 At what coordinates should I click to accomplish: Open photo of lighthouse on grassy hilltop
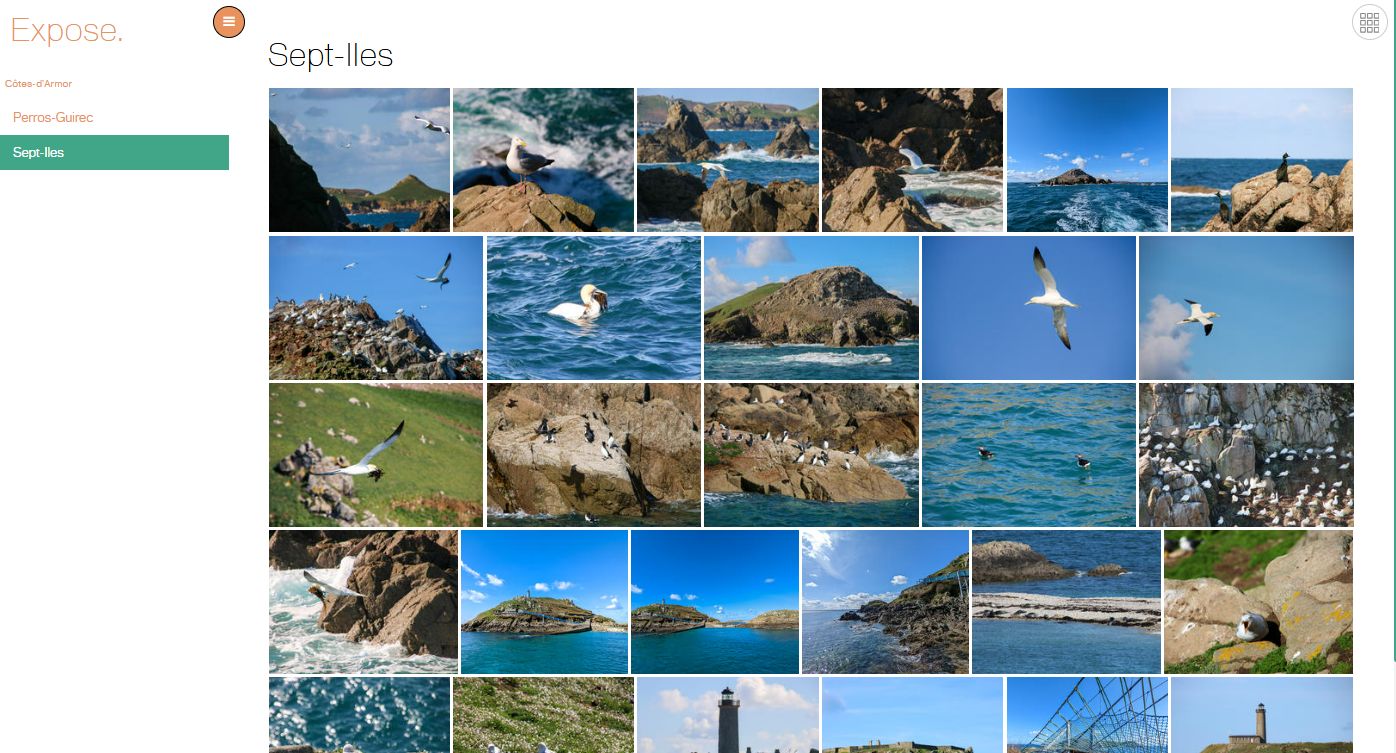pos(1262,715)
